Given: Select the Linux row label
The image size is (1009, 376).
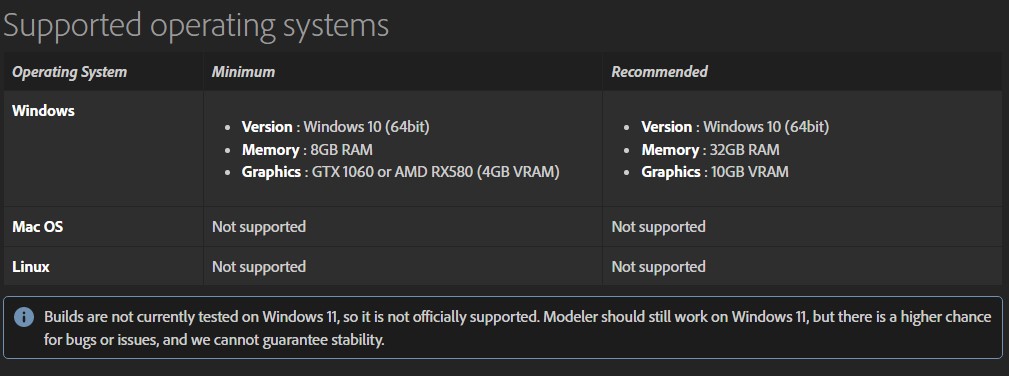Looking at the screenshot, I should [x=31, y=267].
